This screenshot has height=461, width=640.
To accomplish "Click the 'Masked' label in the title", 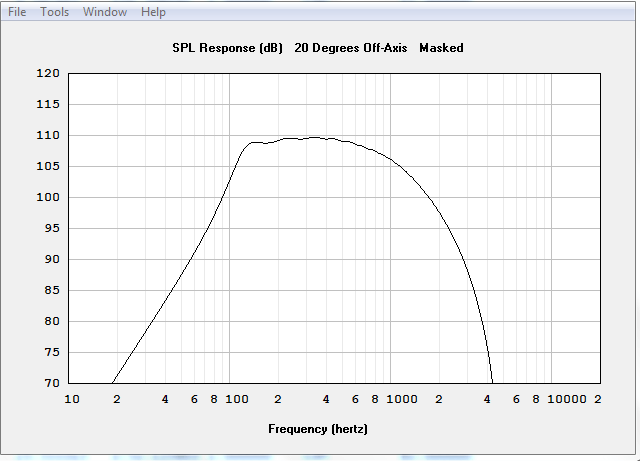I will 441,48.
